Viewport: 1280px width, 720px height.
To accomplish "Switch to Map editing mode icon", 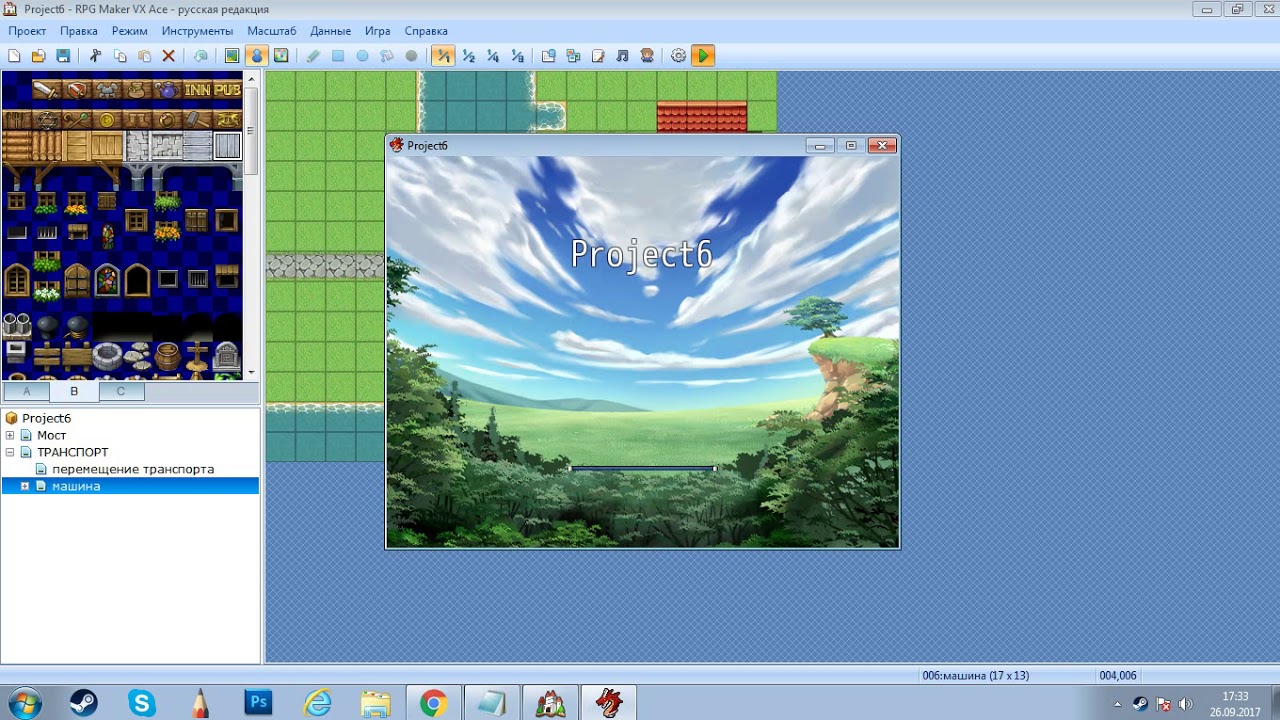I will click(x=232, y=56).
